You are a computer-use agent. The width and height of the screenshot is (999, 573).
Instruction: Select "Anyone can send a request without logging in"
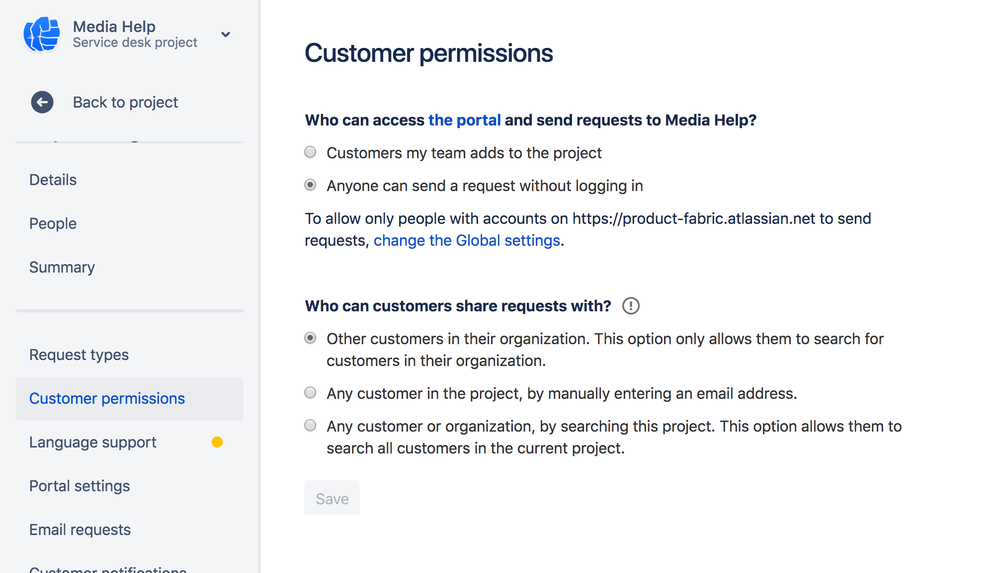[x=310, y=185]
